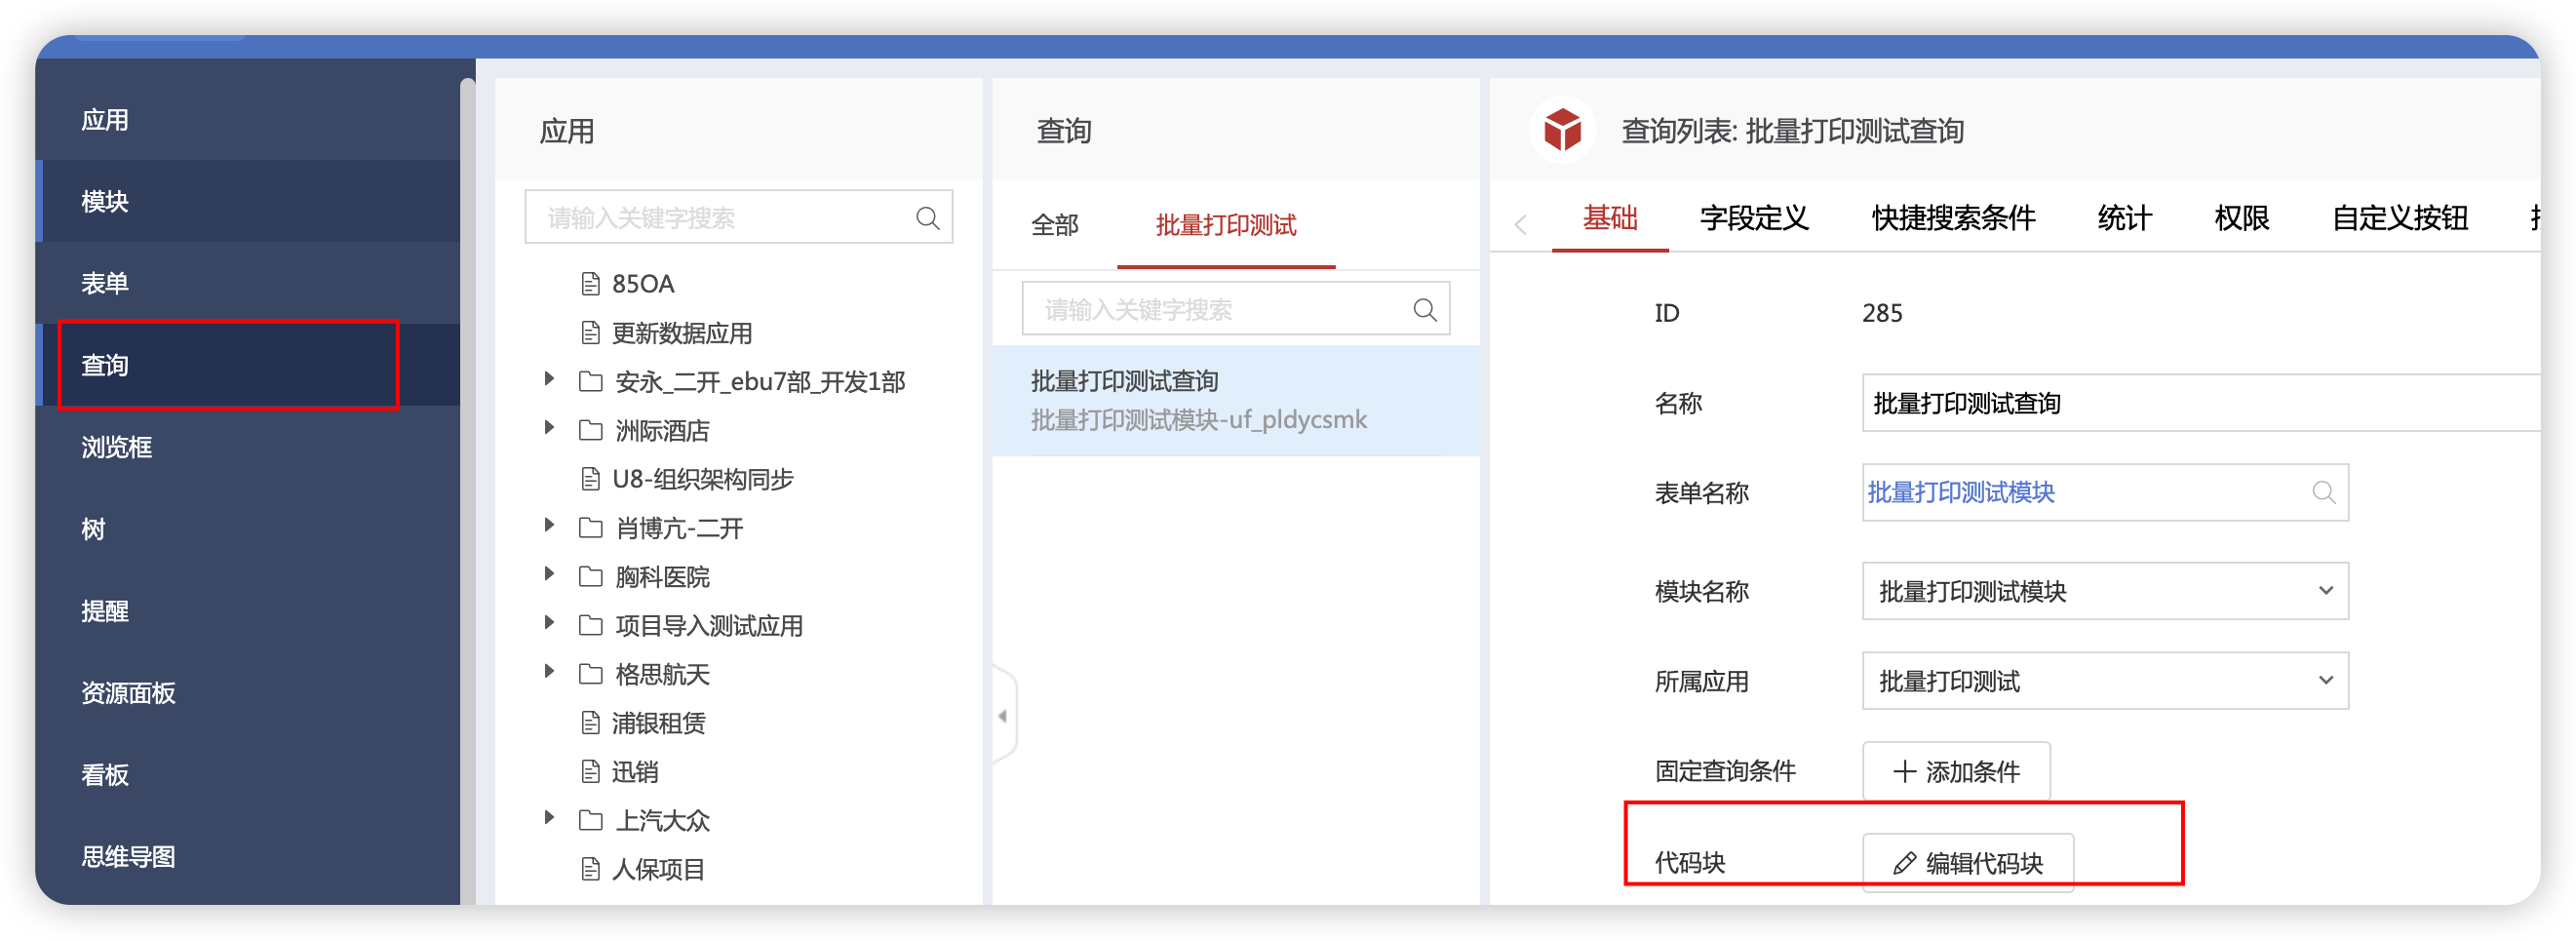This screenshot has width=2576, height=940.
Task: Expand the 安永_二开_ebu7部_开发1部 folder
Action: pyautogui.click(x=549, y=379)
